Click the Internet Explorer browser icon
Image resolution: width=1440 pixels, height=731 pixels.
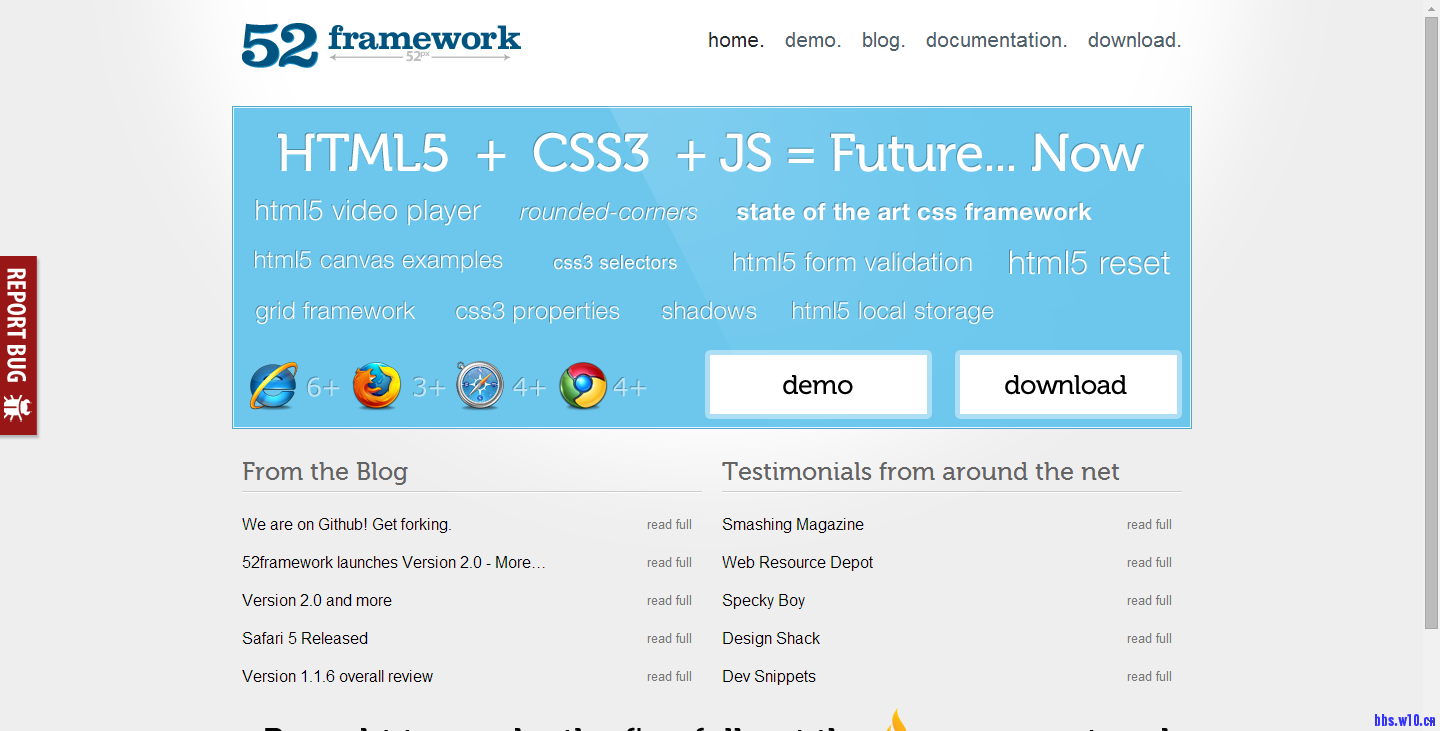click(x=273, y=386)
